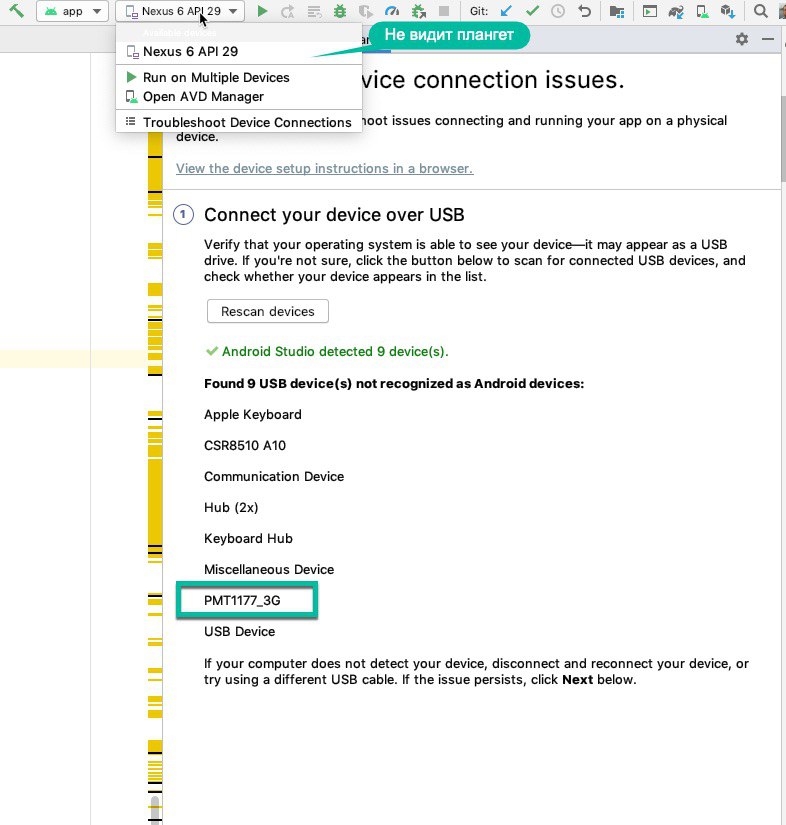The image size is (786, 825).
Task: Click the USB Device entry
Action: click(239, 632)
